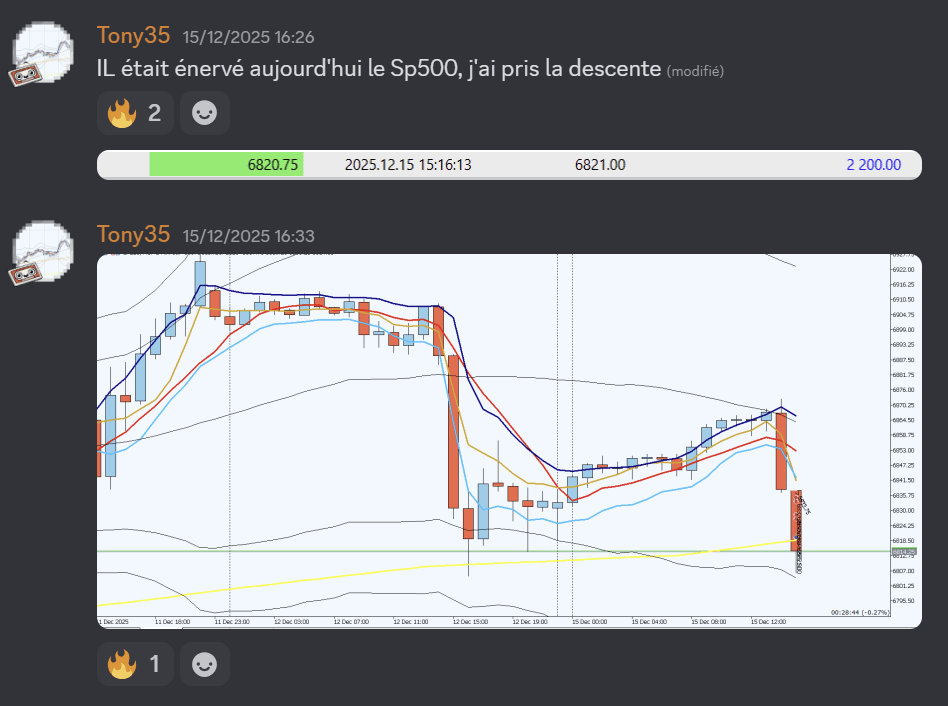Image resolution: width=948 pixels, height=706 pixels.
Task: Click the 6821.00 value in trade strip
Action: [600, 165]
